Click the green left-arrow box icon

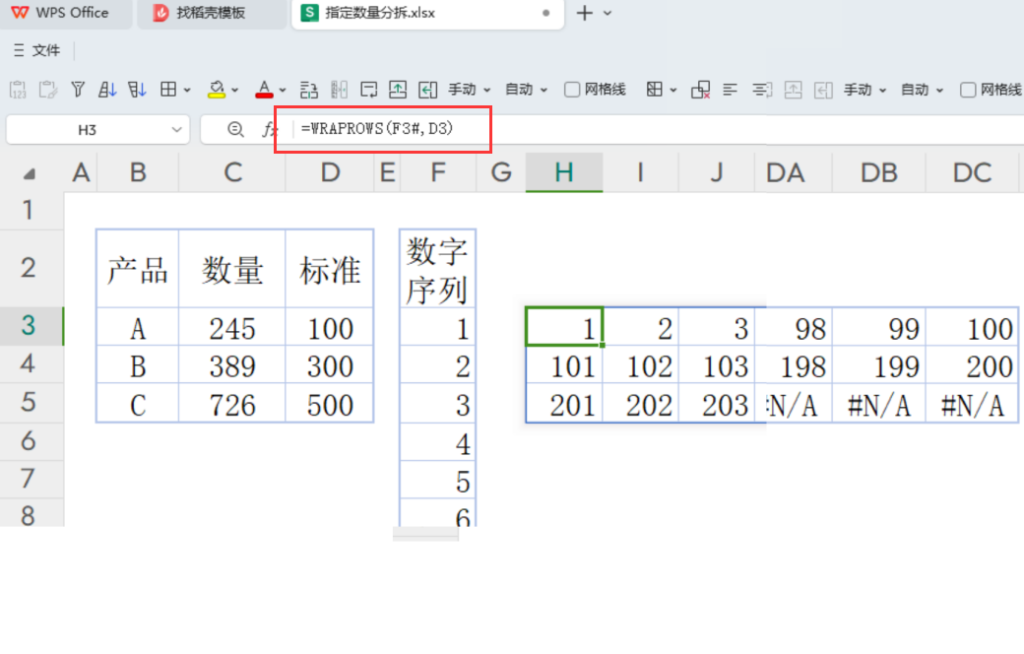[428, 90]
